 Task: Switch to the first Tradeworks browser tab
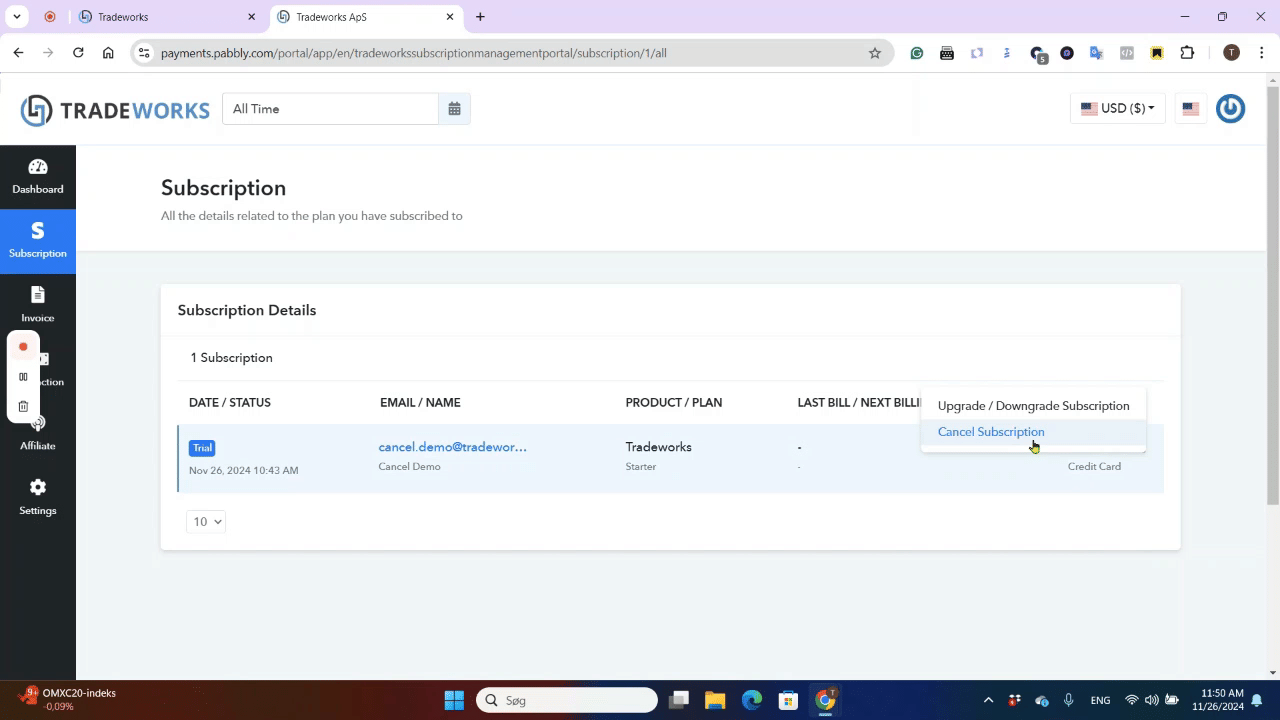pos(165,17)
